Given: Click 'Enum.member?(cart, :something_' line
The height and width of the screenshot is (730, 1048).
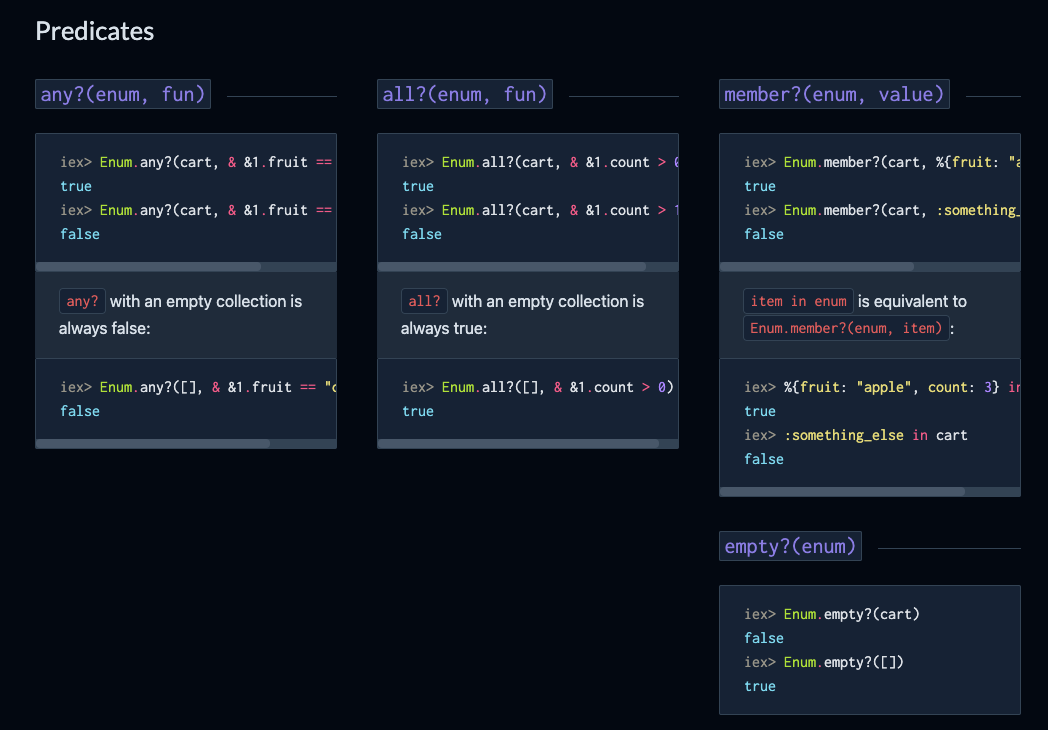Looking at the screenshot, I should [882, 210].
